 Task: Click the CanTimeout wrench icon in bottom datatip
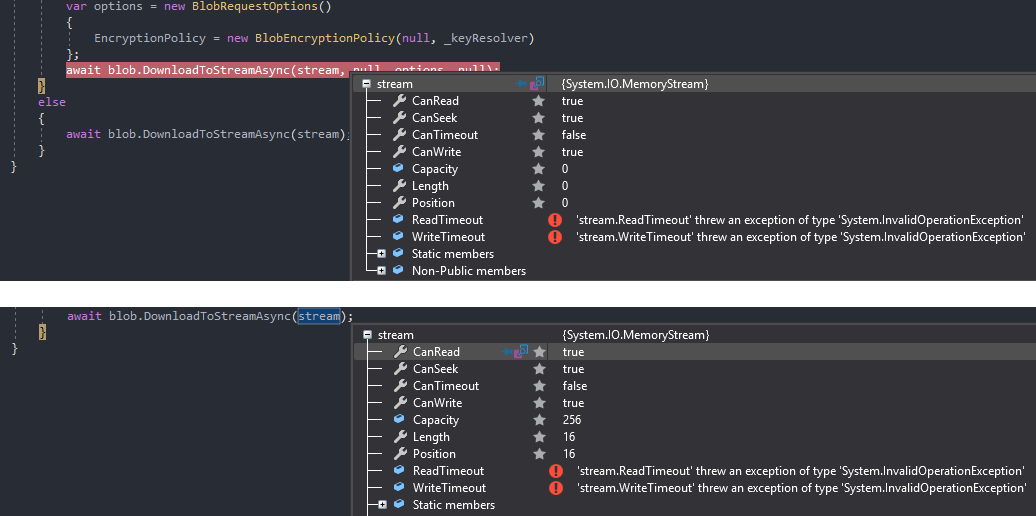click(x=400, y=386)
